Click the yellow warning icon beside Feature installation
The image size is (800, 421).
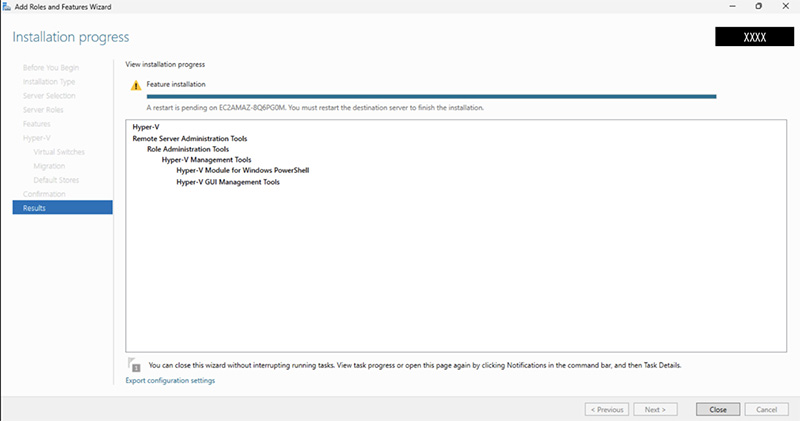(136, 86)
